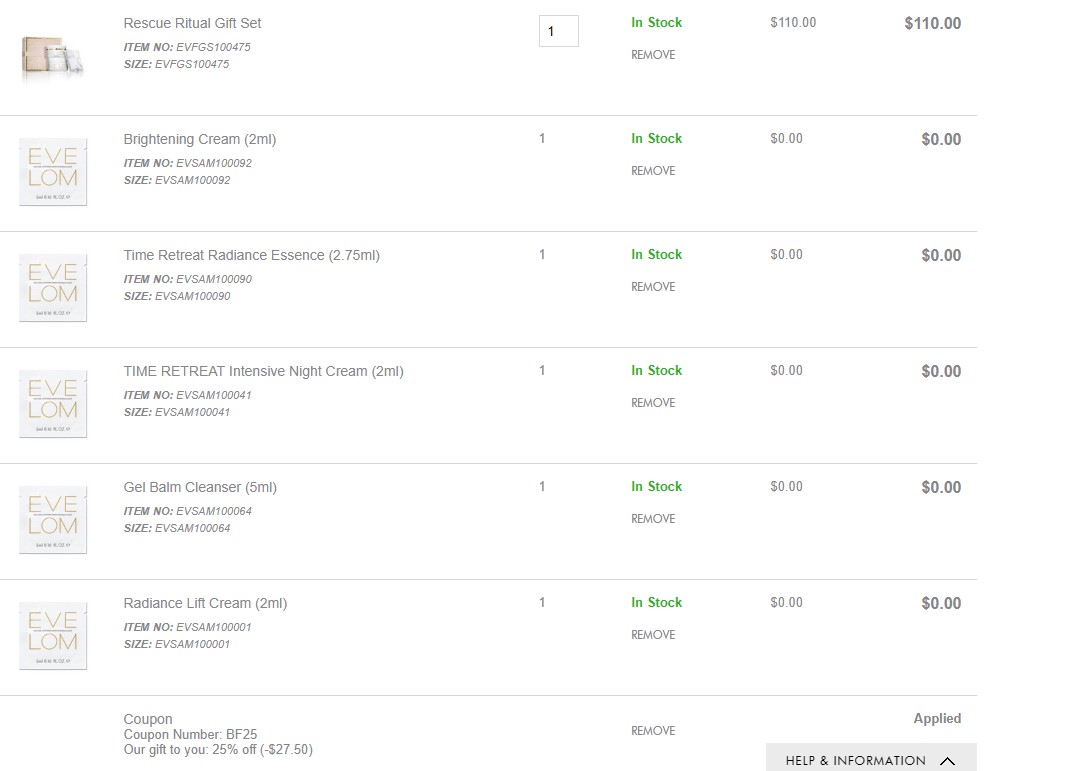Remove the Rescue Ritual Gift Set
Image resolution: width=1078 pixels, height=771 pixels.
tap(653, 54)
